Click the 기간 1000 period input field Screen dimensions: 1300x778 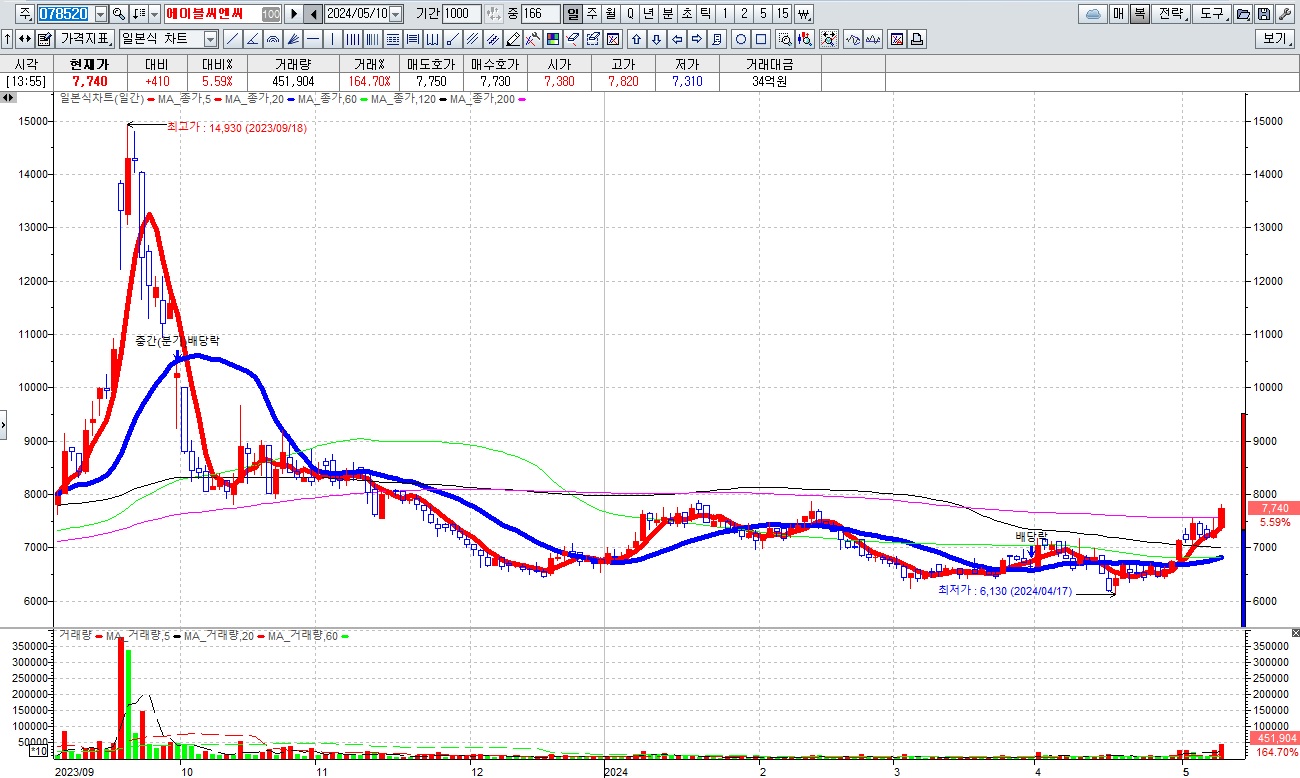coord(461,14)
